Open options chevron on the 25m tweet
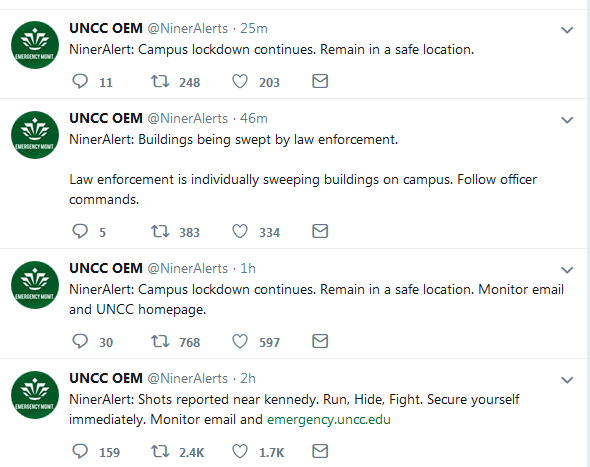This screenshot has height=467, width=590. tap(567, 30)
